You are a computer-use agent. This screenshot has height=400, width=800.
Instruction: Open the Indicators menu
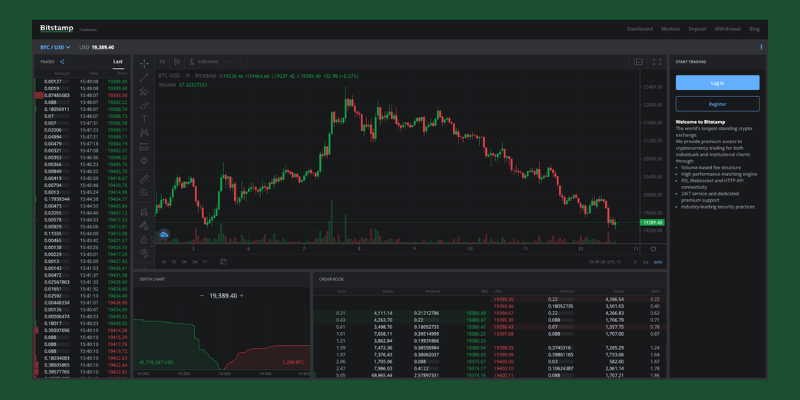click(x=205, y=61)
